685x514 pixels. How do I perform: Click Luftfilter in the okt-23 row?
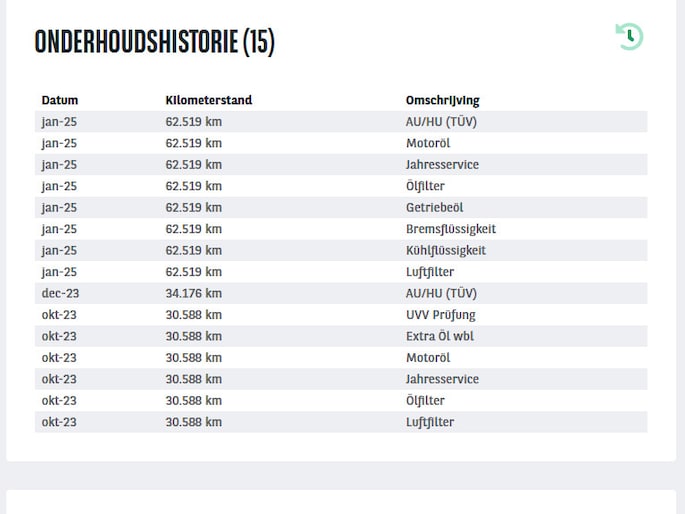(x=430, y=422)
